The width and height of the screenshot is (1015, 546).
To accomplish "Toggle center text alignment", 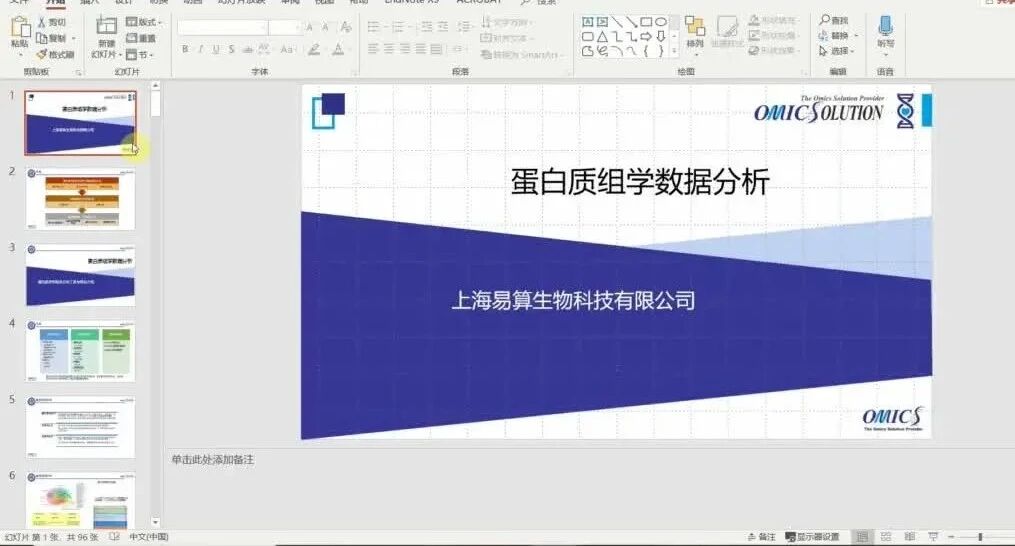I will pos(388,49).
